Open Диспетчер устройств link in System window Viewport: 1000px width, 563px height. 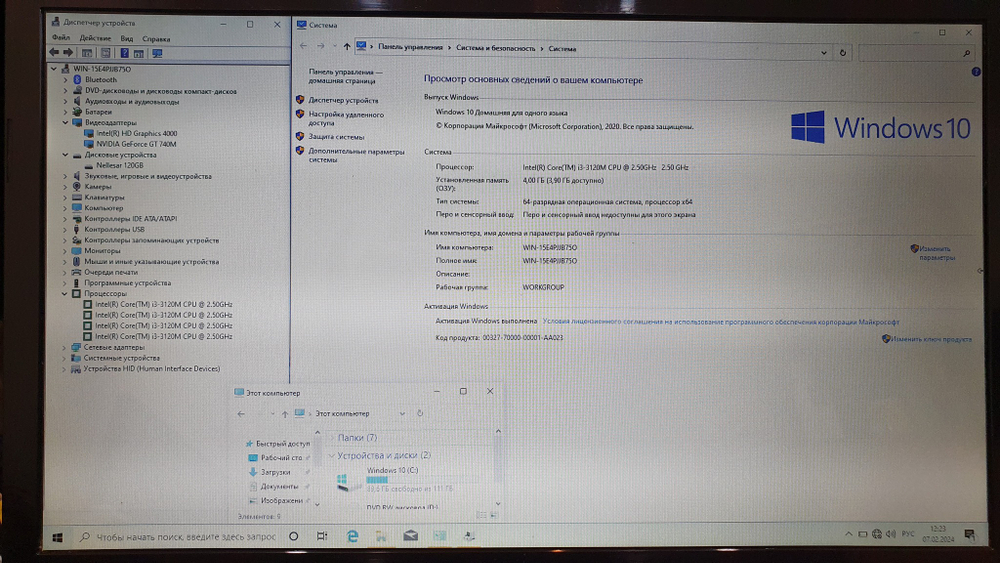click(343, 100)
